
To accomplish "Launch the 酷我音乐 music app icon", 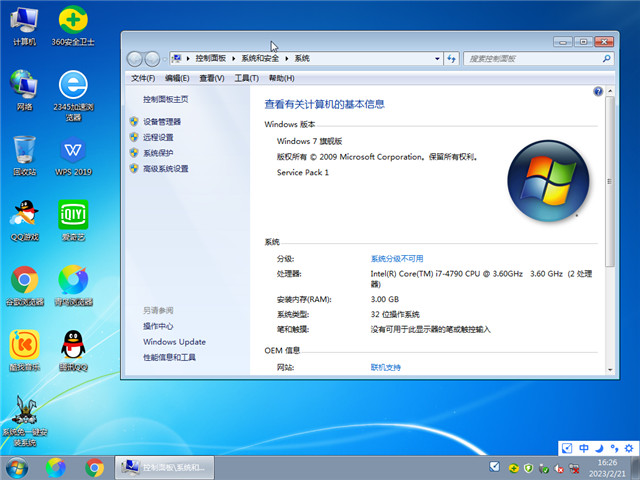I will [x=24, y=351].
